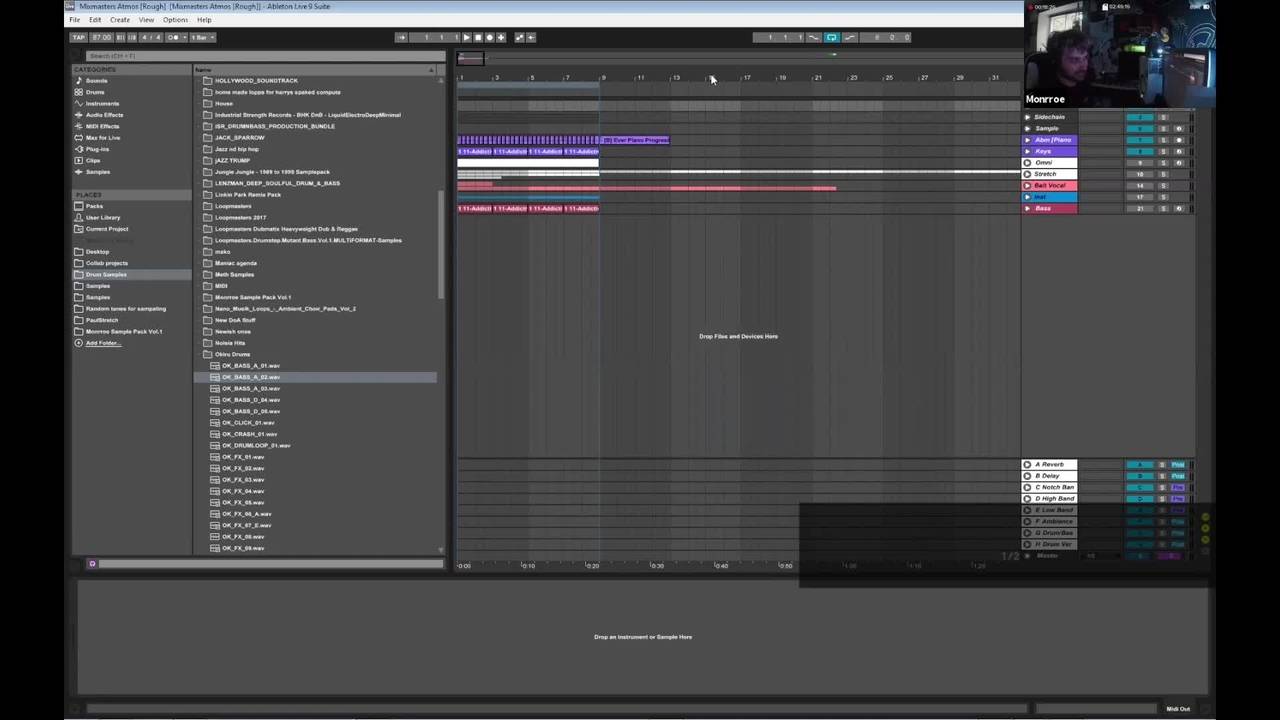This screenshot has width=1280, height=720.
Task: Select the Audio Effects category icon
Action: pyautogui.click(x=79, y=115)
